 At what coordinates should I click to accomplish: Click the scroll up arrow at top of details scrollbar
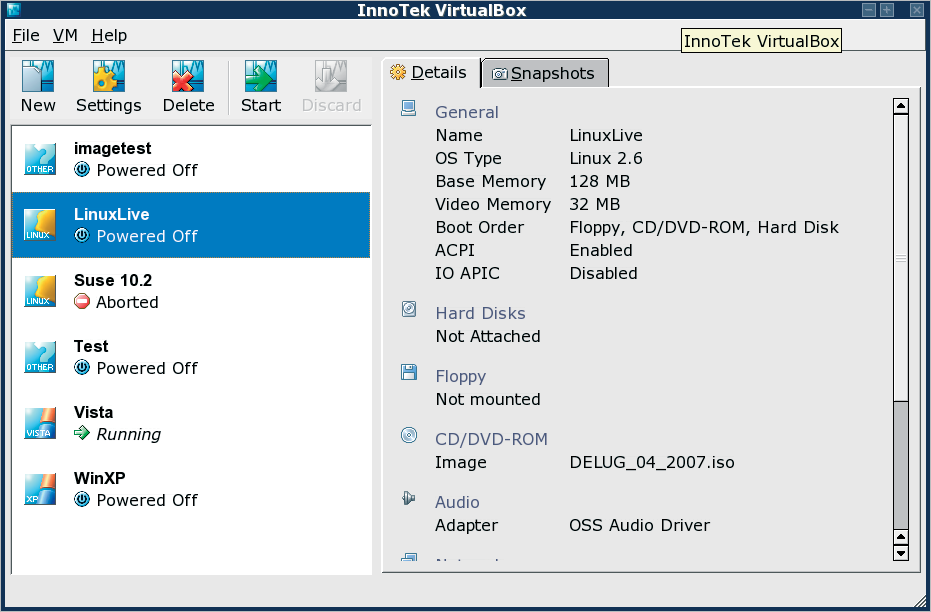[x=901, y=107]
